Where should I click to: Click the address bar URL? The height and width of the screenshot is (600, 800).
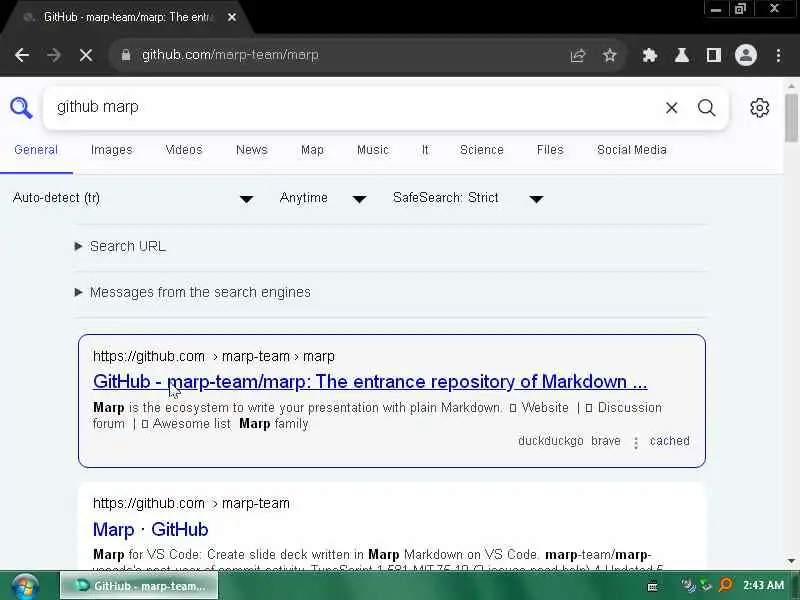coord(230,55)
